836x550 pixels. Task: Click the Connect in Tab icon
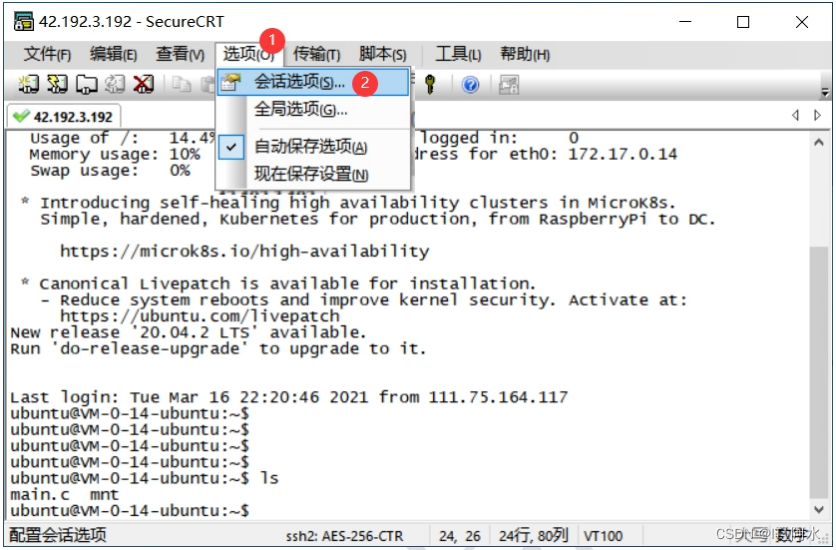[x=86, y=84]
